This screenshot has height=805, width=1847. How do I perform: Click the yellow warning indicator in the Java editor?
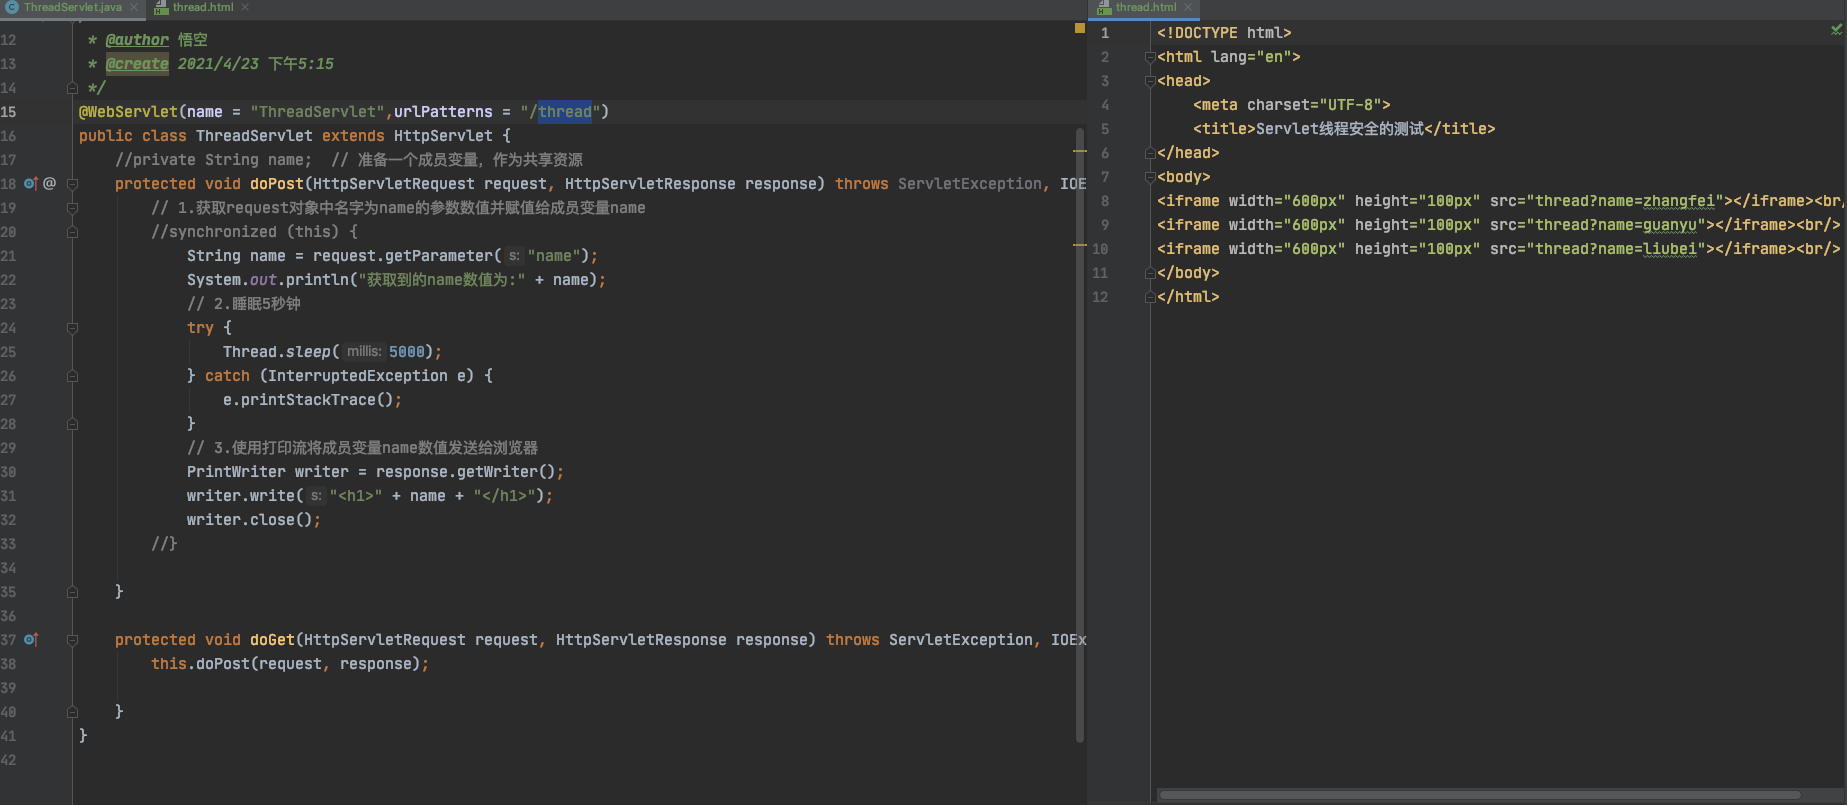pyautogui.click(x=1079, y=28)
